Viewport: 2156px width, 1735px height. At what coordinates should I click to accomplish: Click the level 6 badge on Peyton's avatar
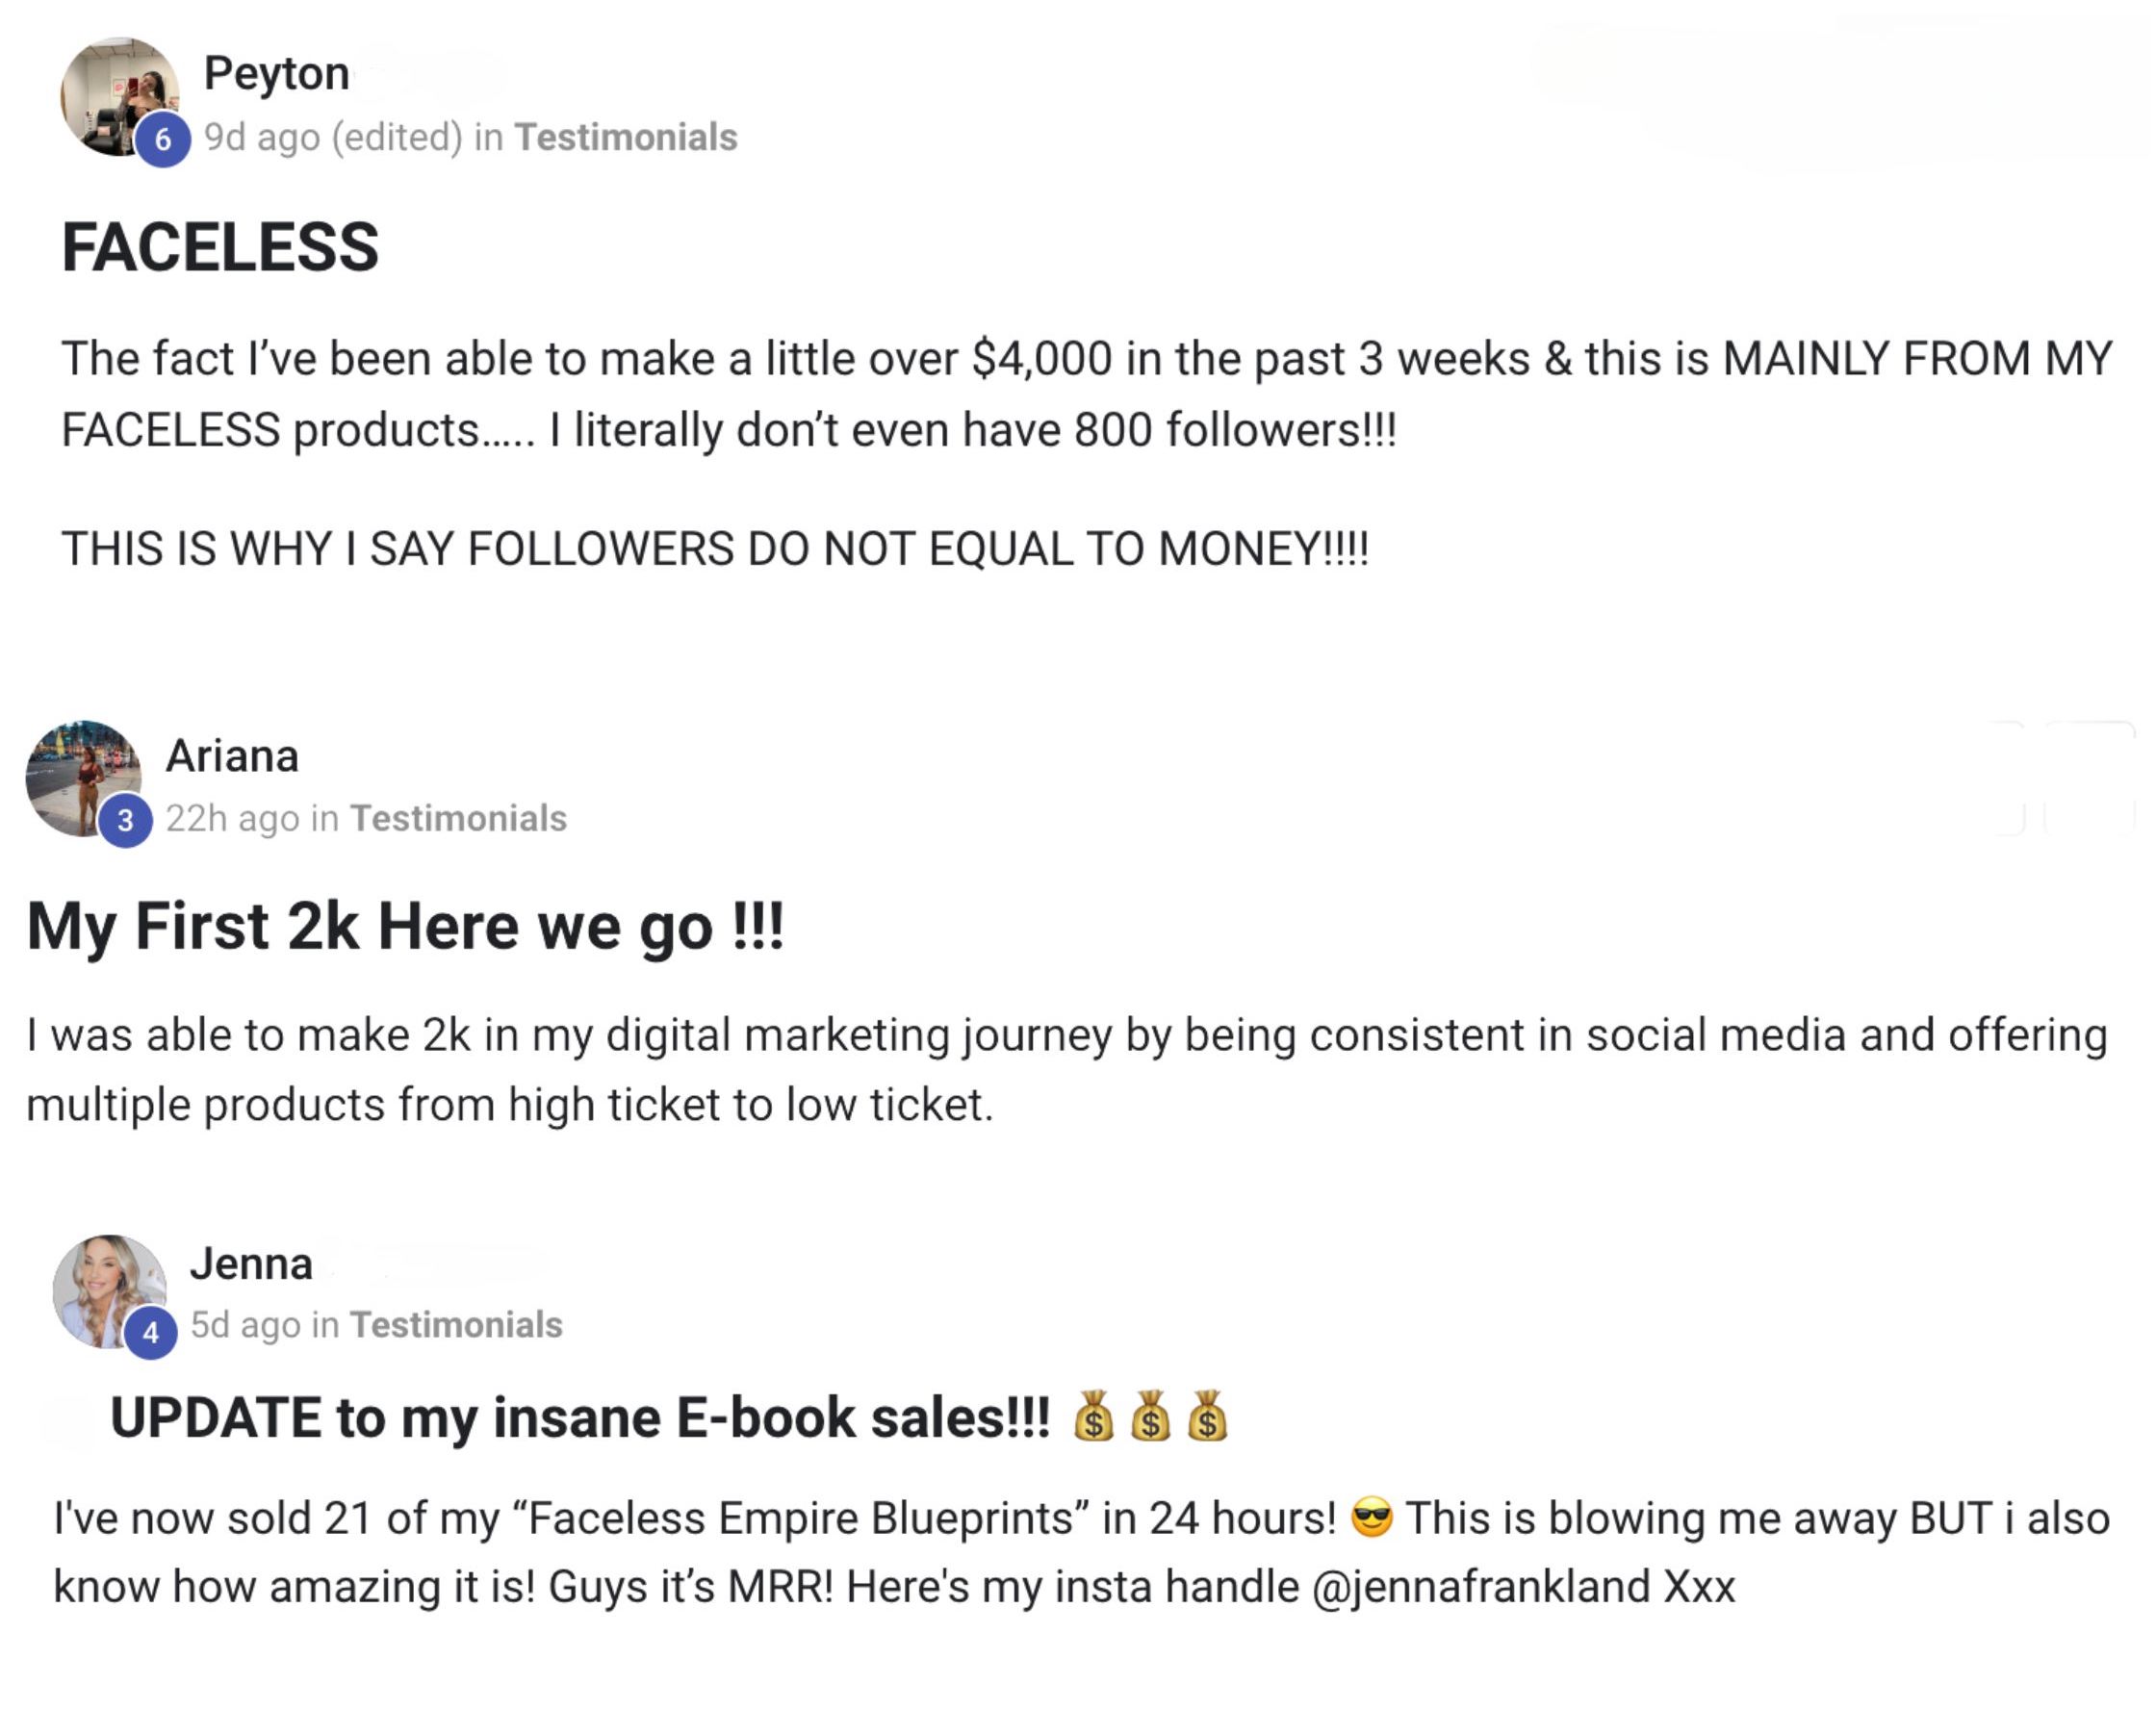click(163, 140)
